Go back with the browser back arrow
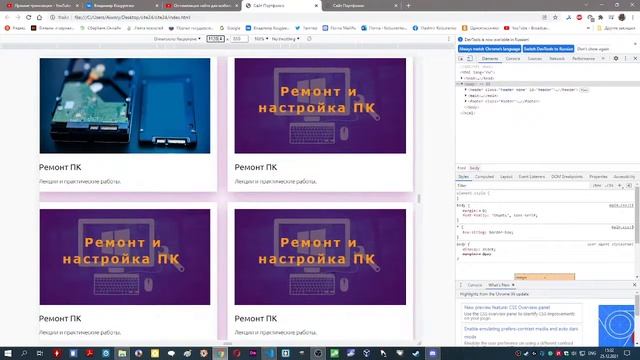This screenshot has height=360, width=640. (7, 17)
